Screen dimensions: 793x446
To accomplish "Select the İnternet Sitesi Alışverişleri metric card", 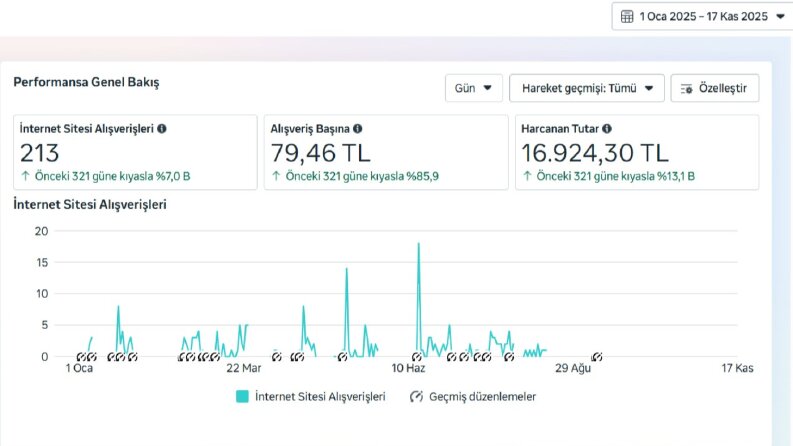I will coord(135,152).
